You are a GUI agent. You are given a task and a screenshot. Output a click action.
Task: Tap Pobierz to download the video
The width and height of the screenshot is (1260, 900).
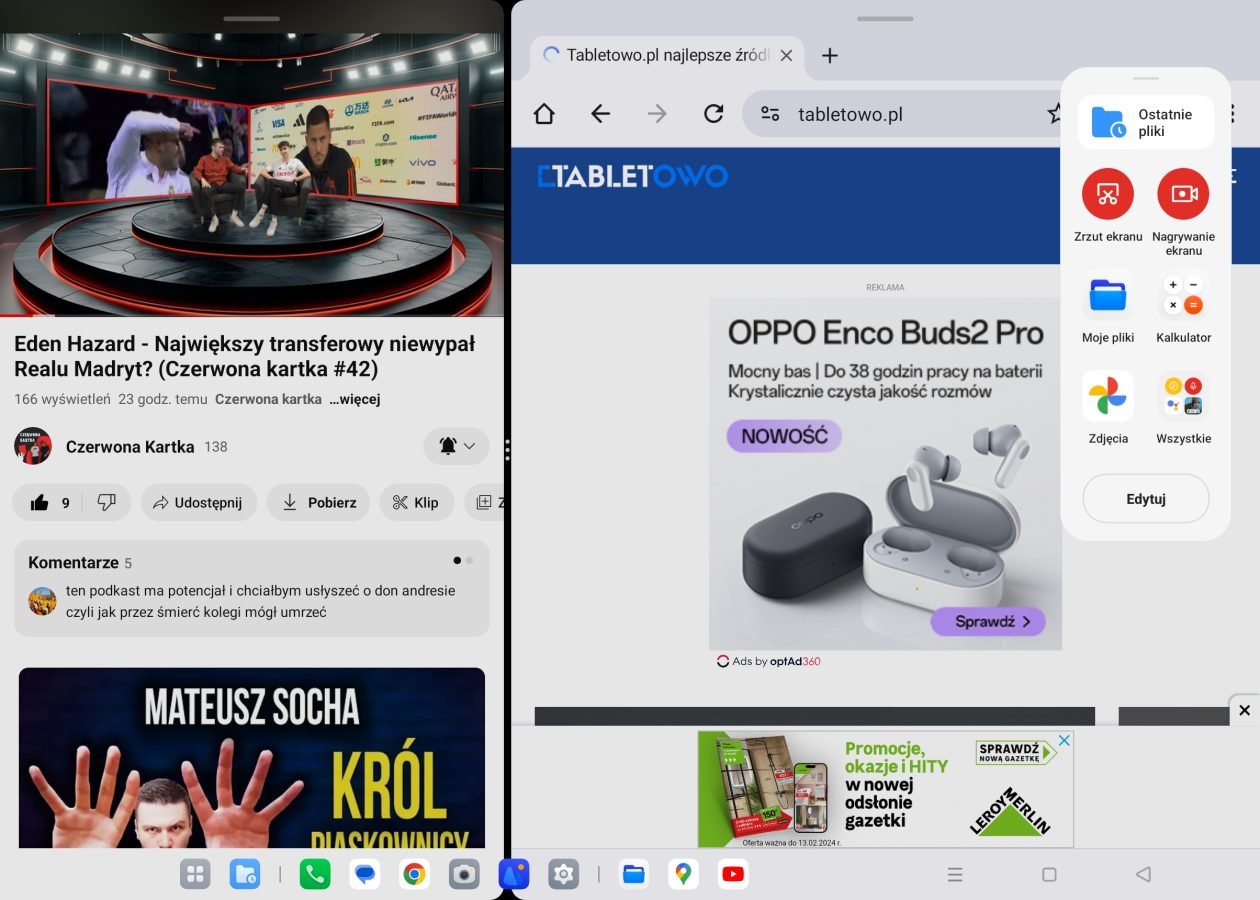click(x=318, y=503)
